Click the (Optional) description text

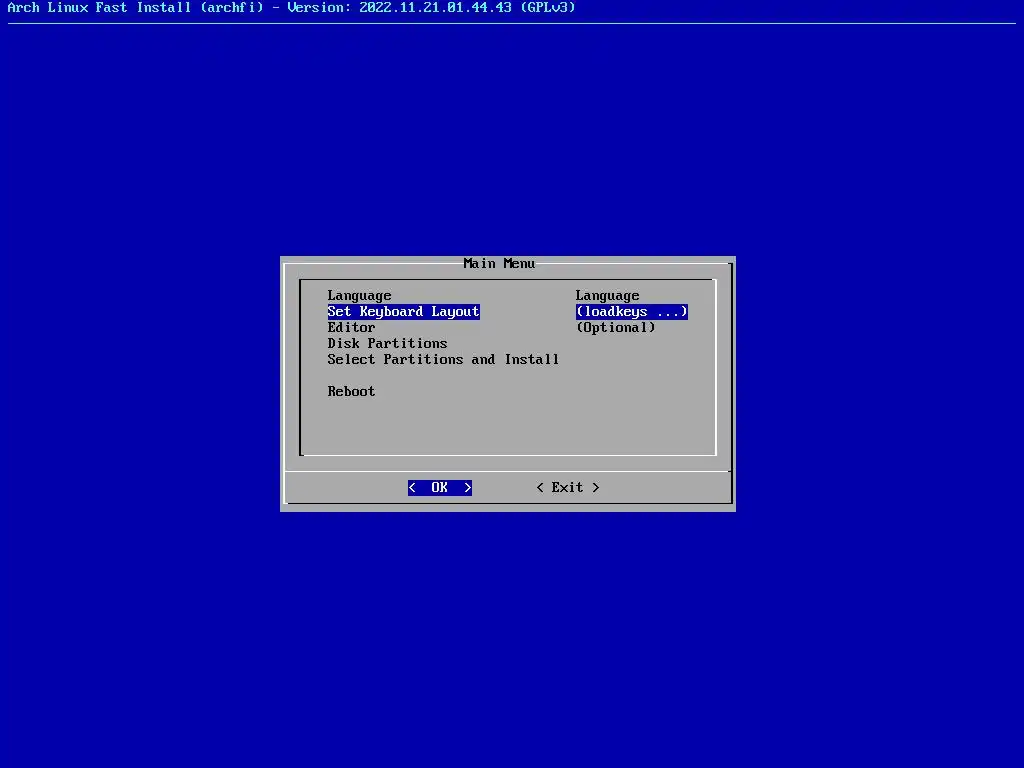coord(615,328)
